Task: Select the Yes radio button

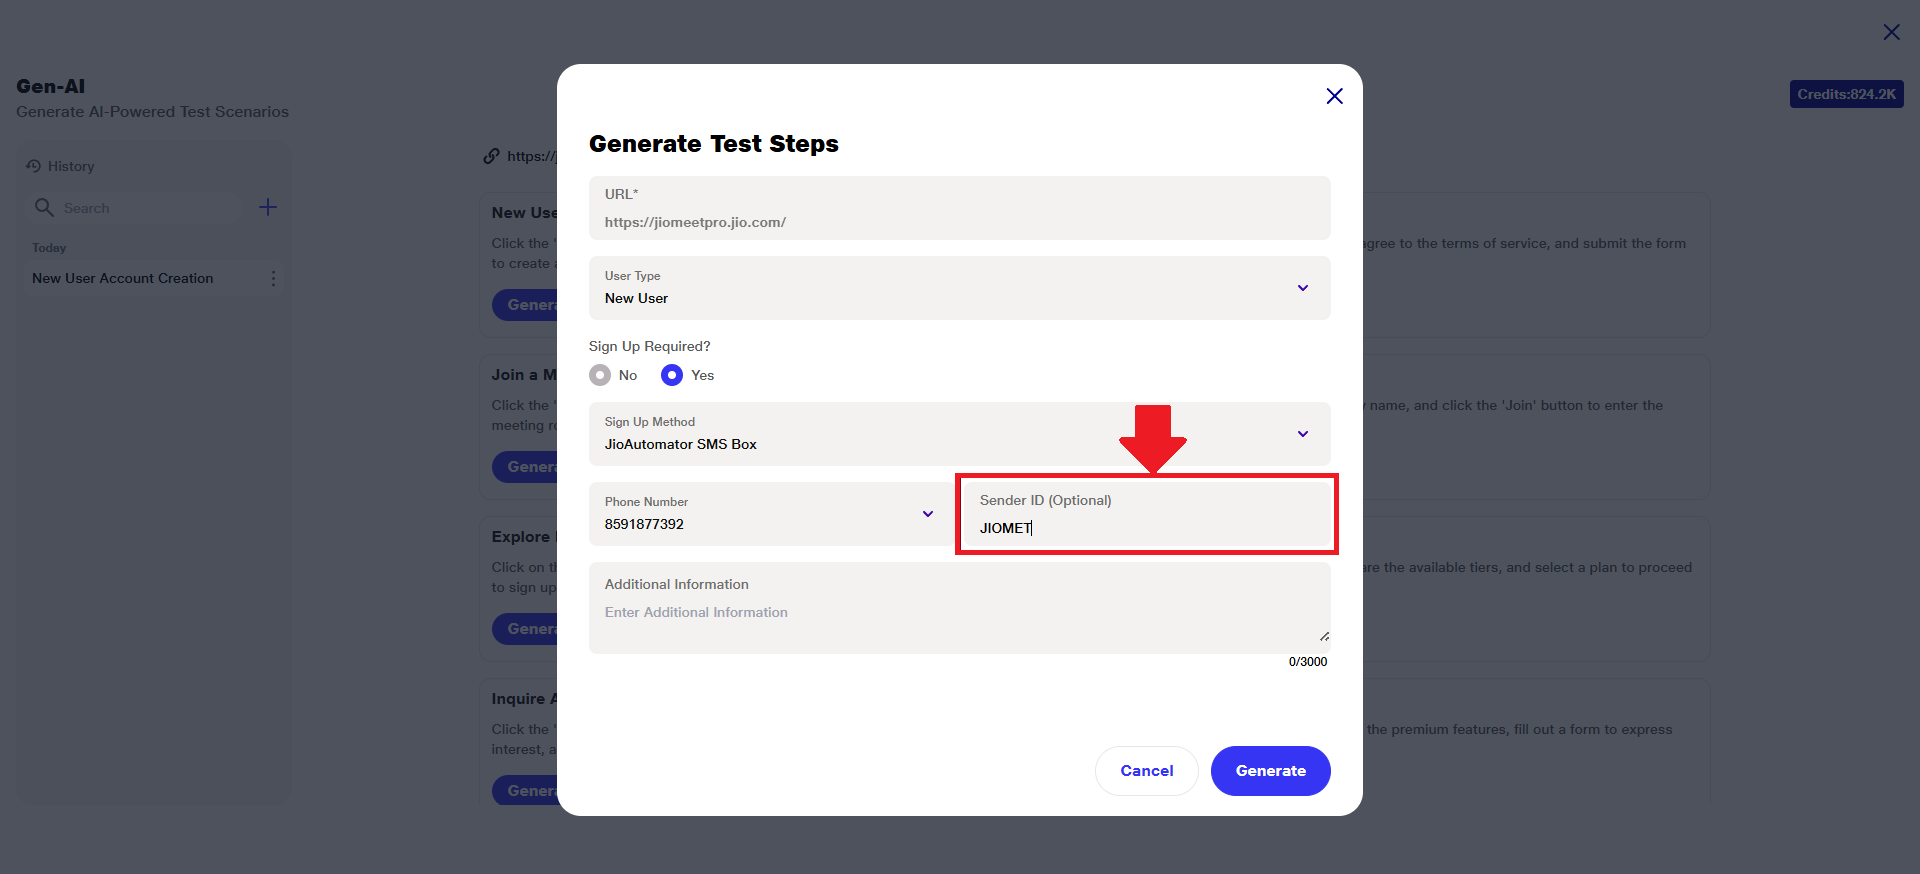Action: coord(672,375)
